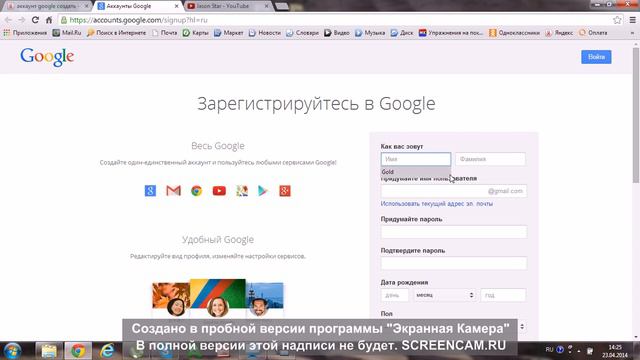The image size is (640, 360).
Task: Focus the Имя first name field
Action: (416, 159)
